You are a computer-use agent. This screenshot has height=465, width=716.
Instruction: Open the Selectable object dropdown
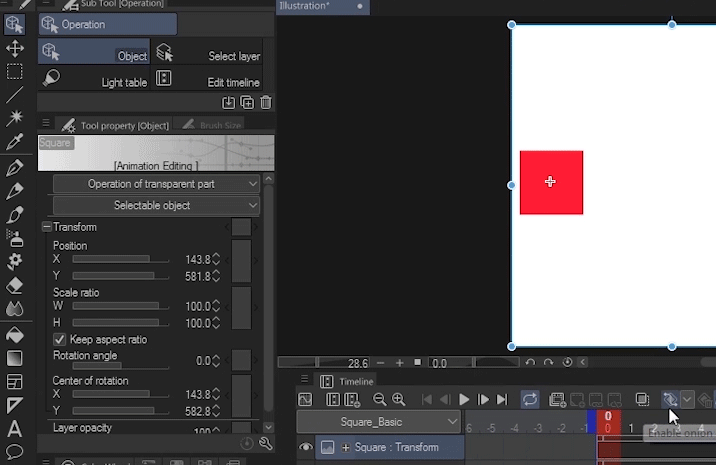coord(156,205)
